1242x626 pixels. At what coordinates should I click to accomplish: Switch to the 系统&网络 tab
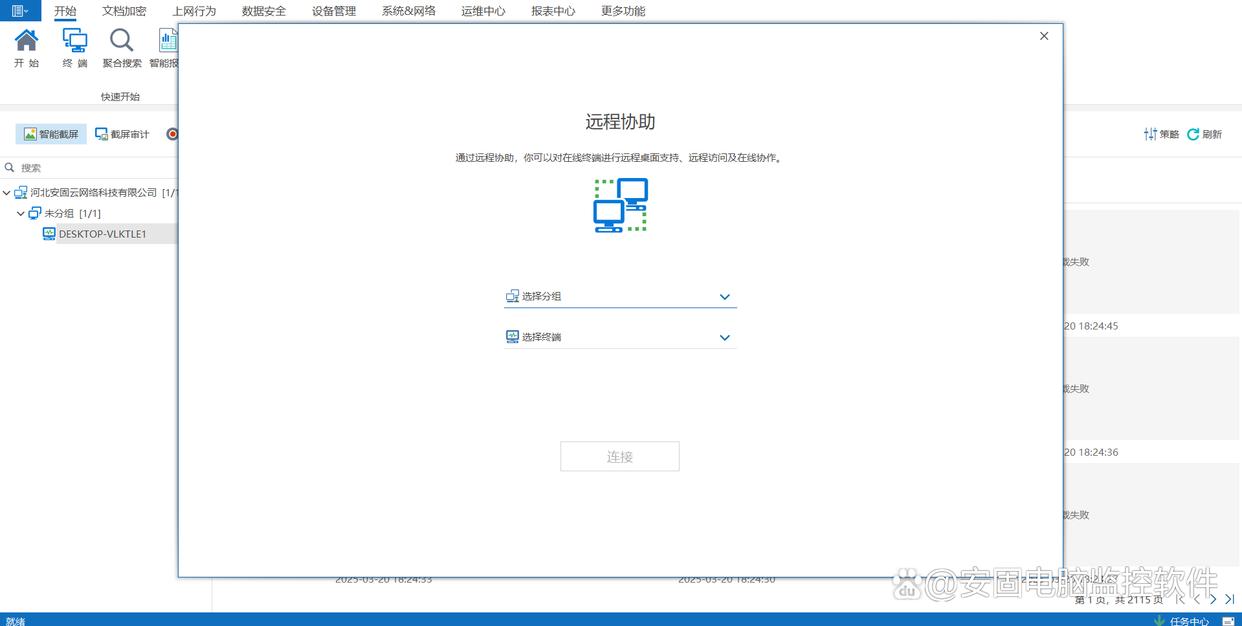tap(409, 11)
